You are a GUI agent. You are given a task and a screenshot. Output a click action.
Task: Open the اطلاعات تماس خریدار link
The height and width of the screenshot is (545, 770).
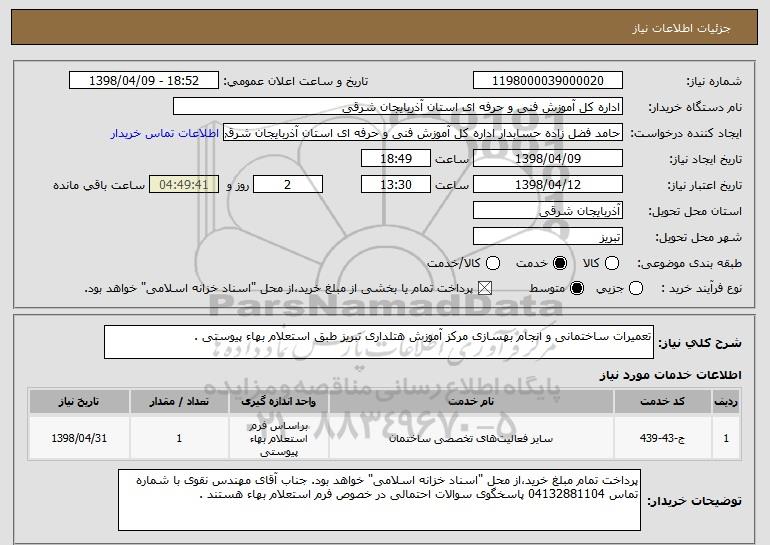tap(165, 133)
